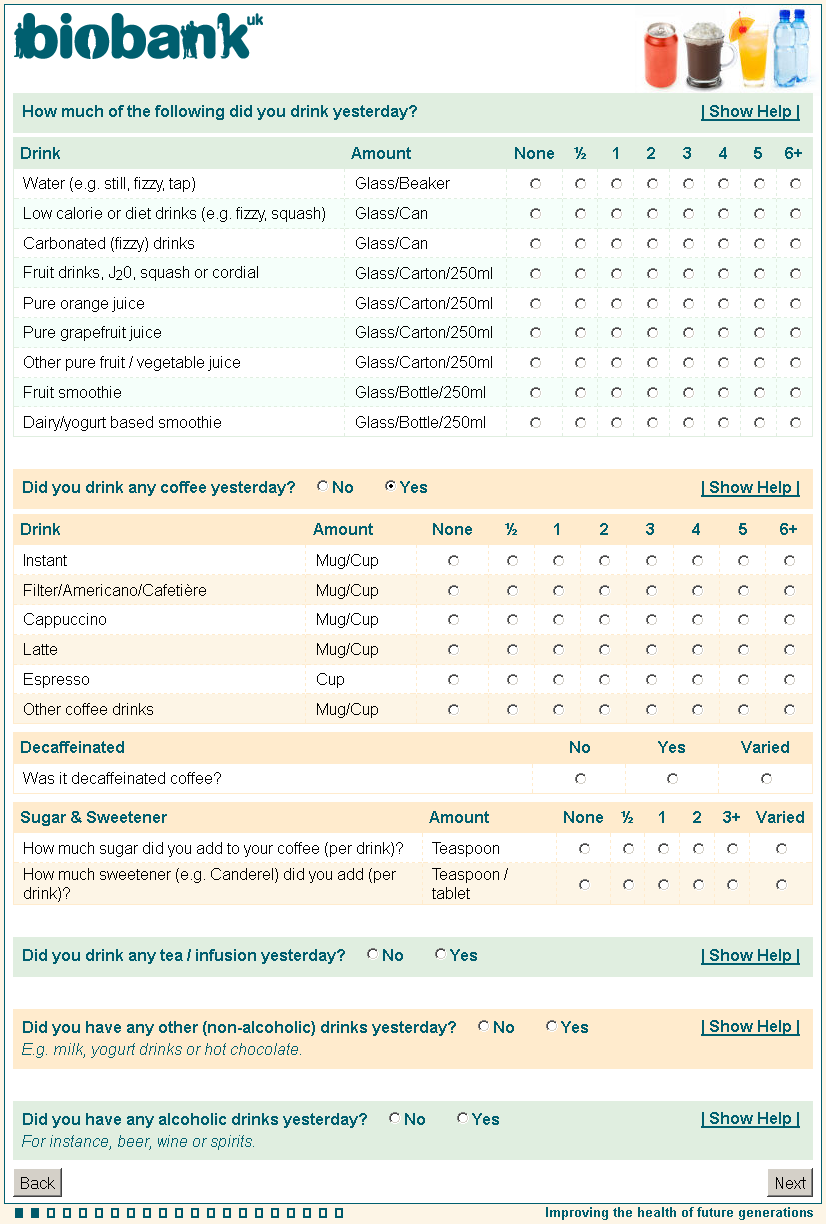Viewport: 826px width, 1224px height.
Task: Click the Back button
Action: tap(38, 1183)
